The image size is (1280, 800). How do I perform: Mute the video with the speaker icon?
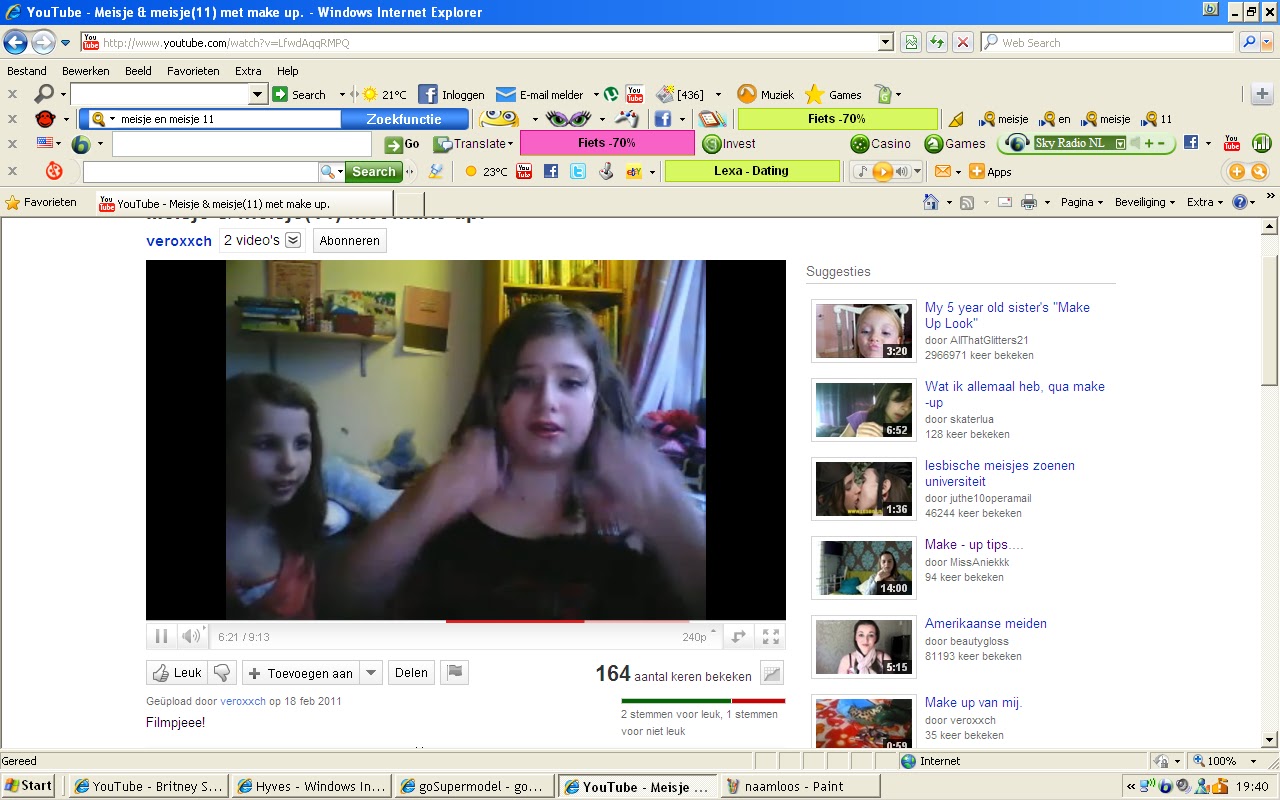tap(190, 636)
